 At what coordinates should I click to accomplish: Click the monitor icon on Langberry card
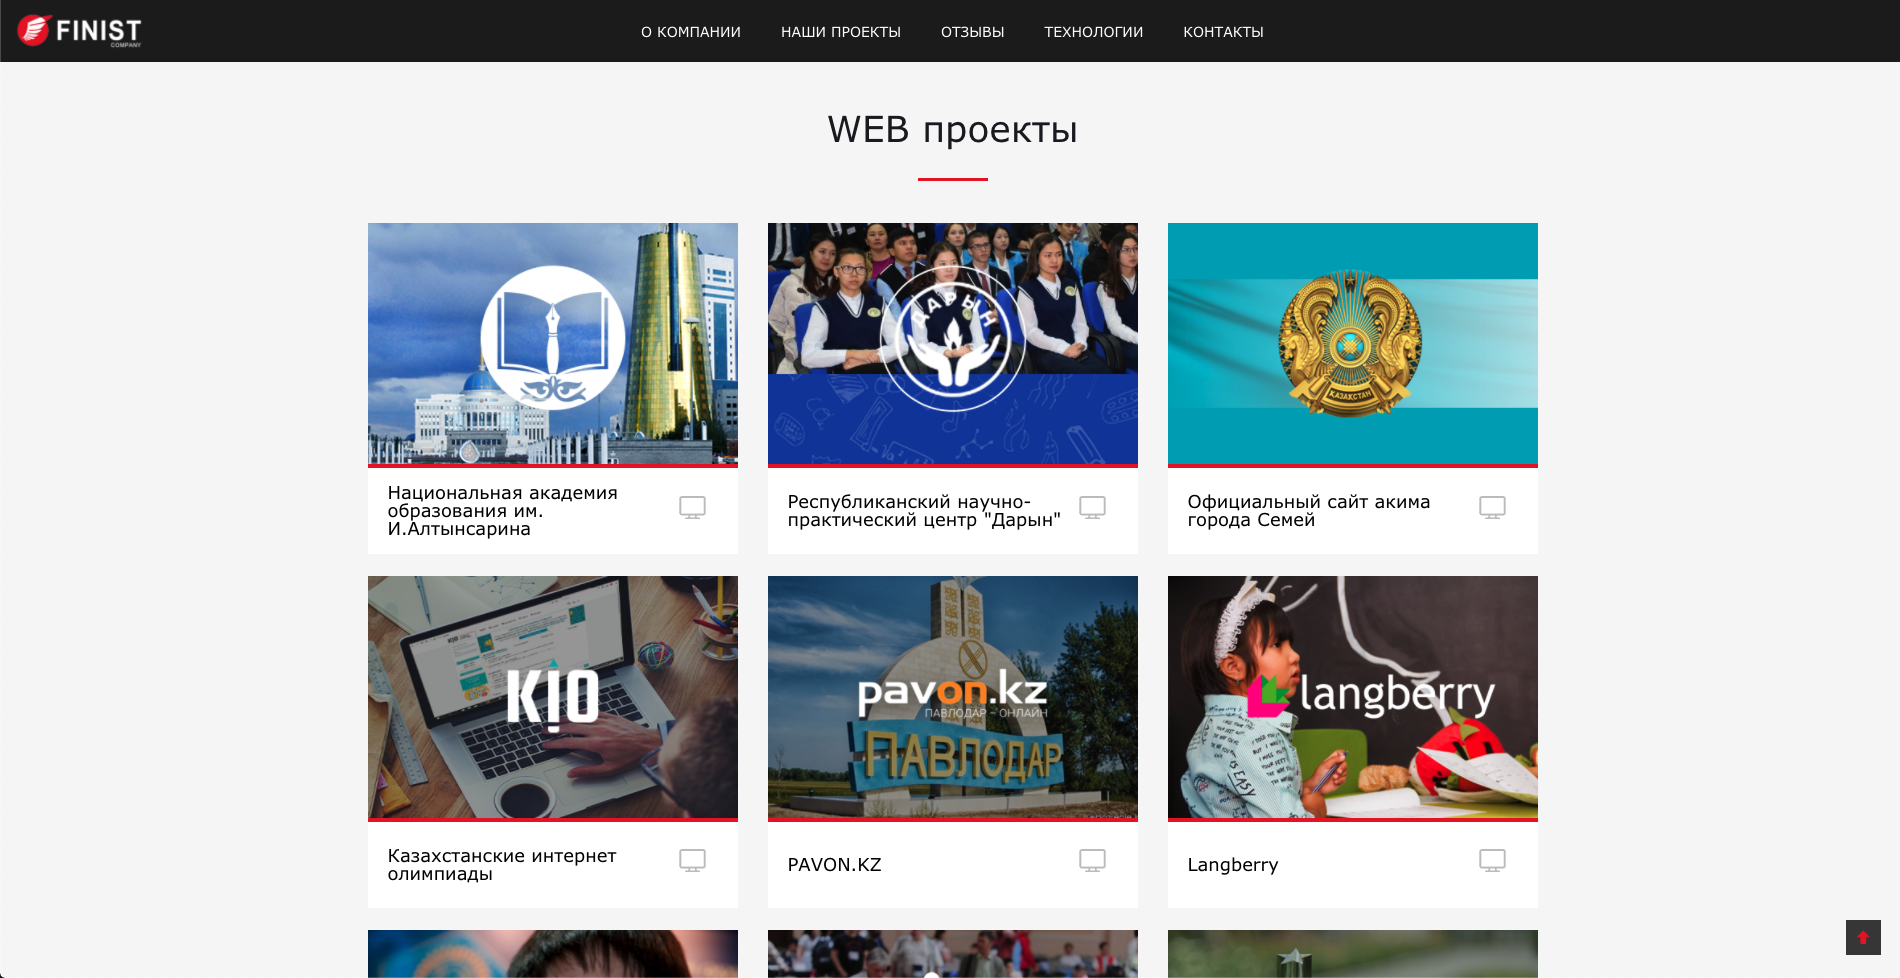1492,860
